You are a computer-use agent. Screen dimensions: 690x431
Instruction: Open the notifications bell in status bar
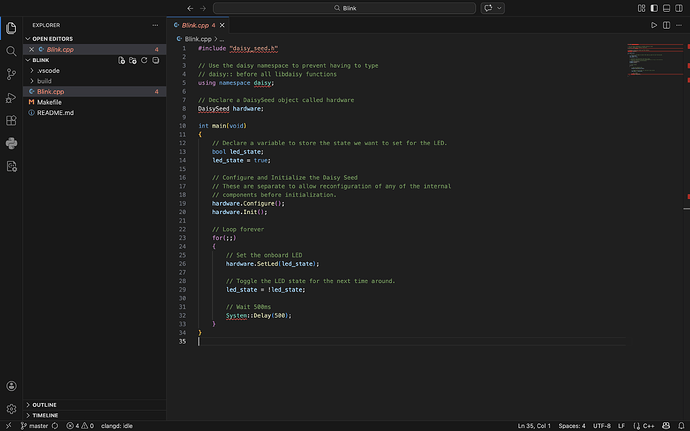(680, 425)
